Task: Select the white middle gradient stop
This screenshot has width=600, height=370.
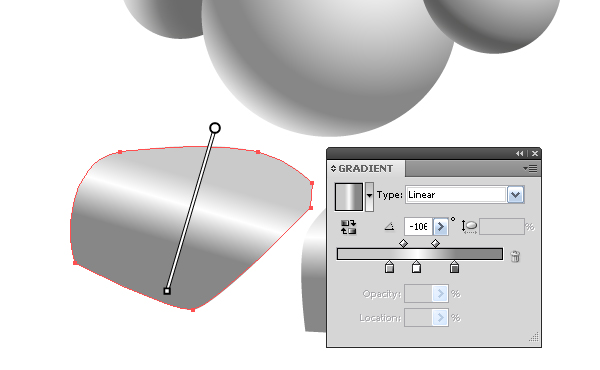Action: (416, 267)
